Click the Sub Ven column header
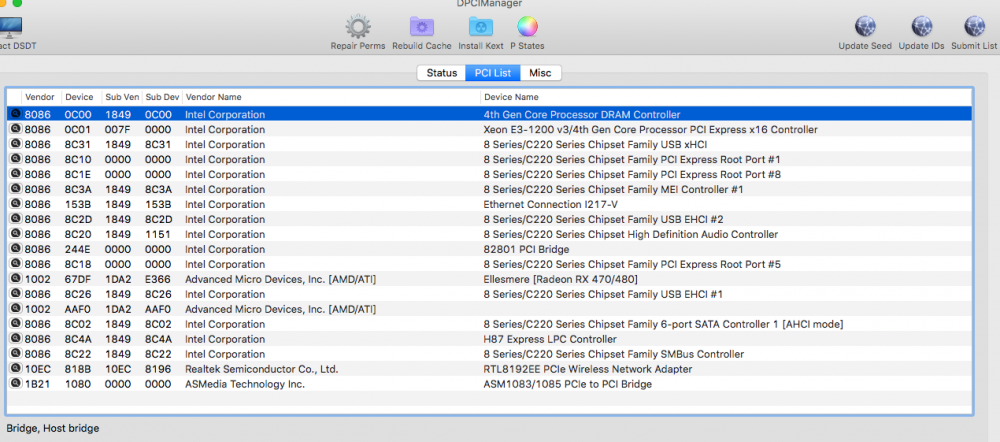1000x442 pixels. click(x=122, y=97)
